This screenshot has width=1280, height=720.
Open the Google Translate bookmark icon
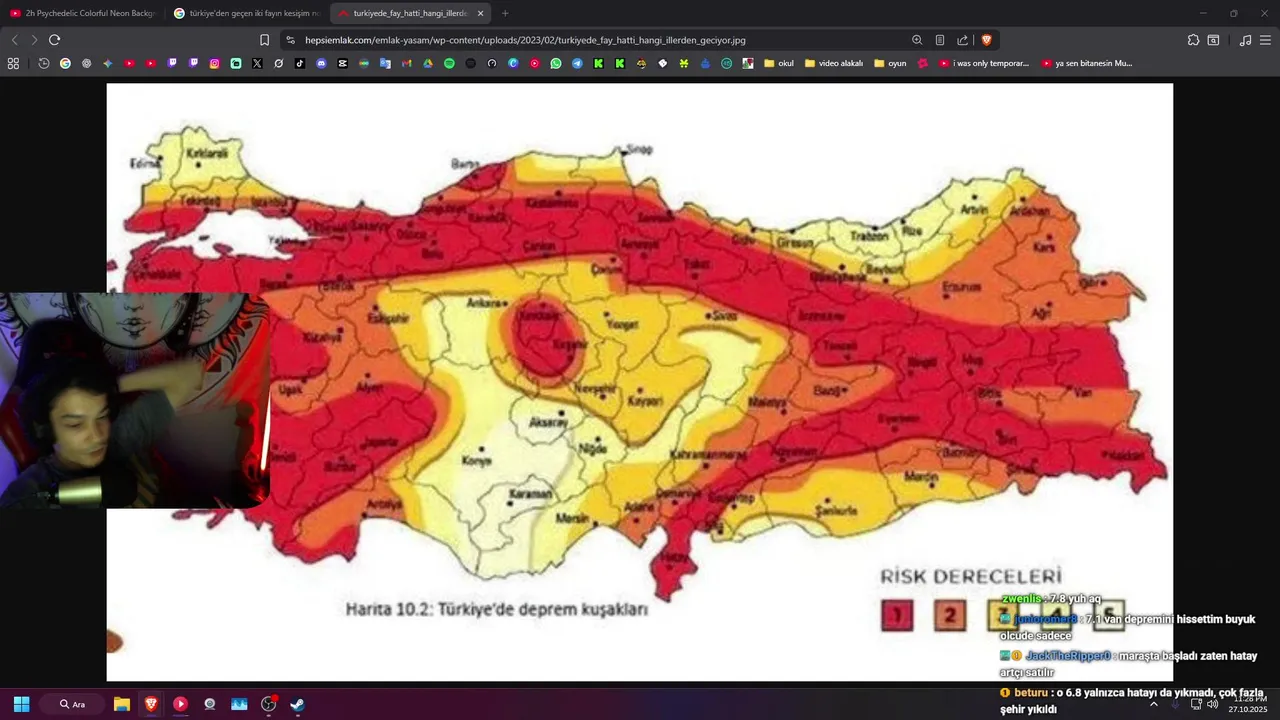pyautogui.click(x=385, y=63)
